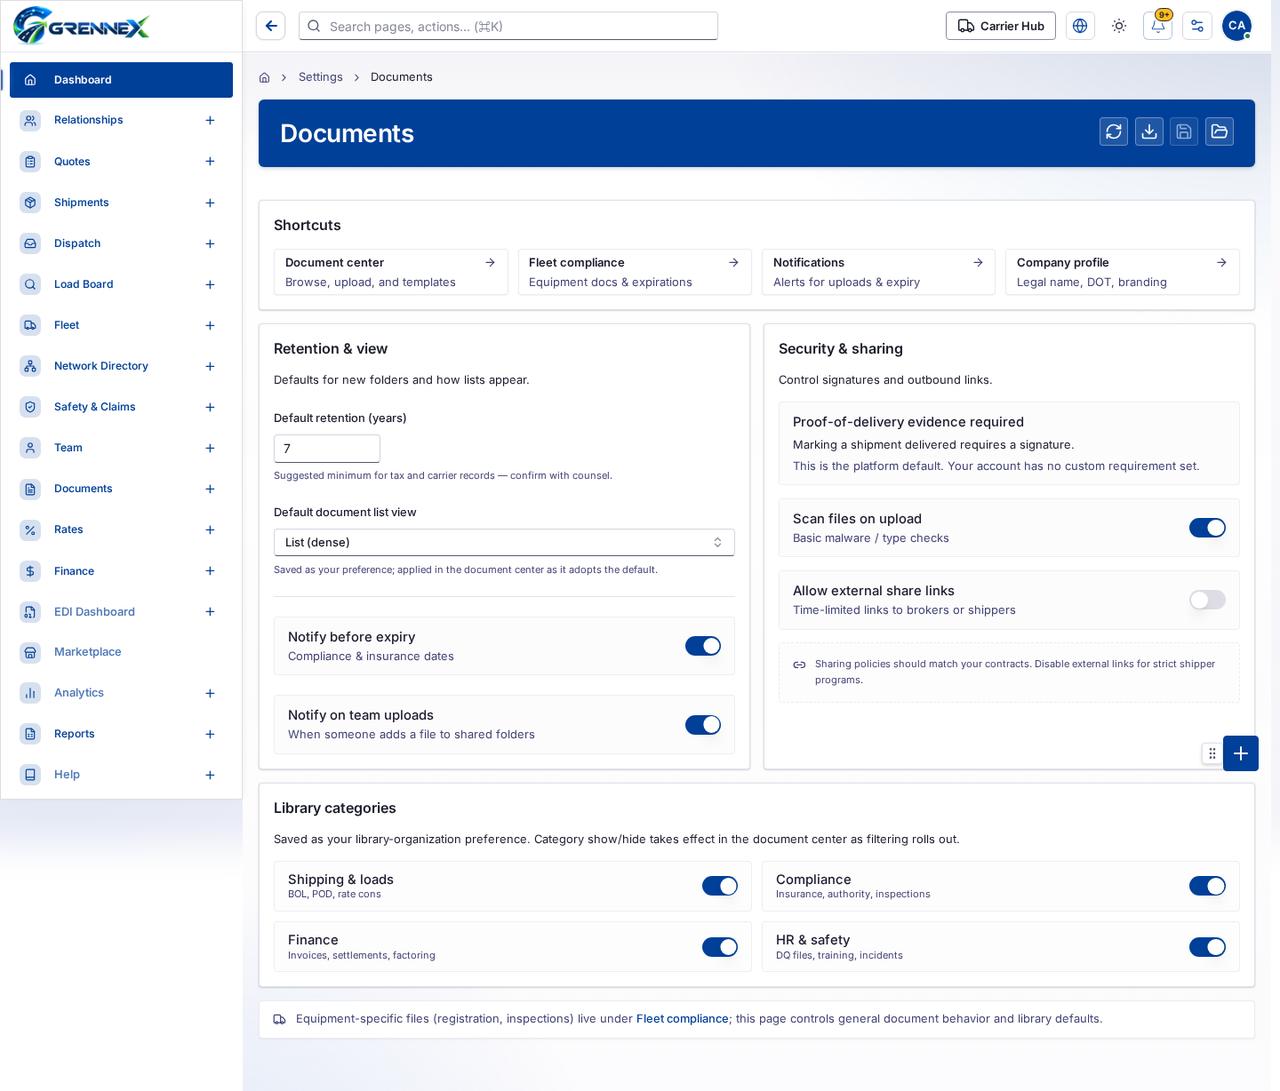The image size is (1280, 1091).
Task: Expand the EDI Dashboard sidebar section
Action: pyautogui.click(x=210, y=612)
